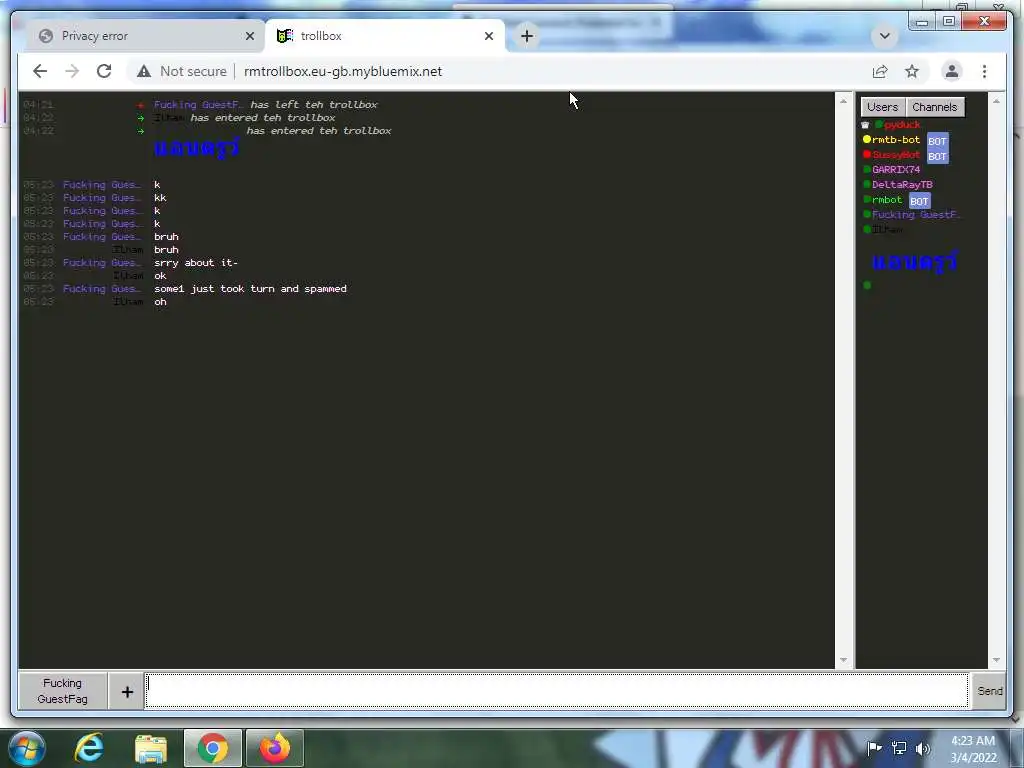Click the chat area scroll down arrow

coord(843,660)
